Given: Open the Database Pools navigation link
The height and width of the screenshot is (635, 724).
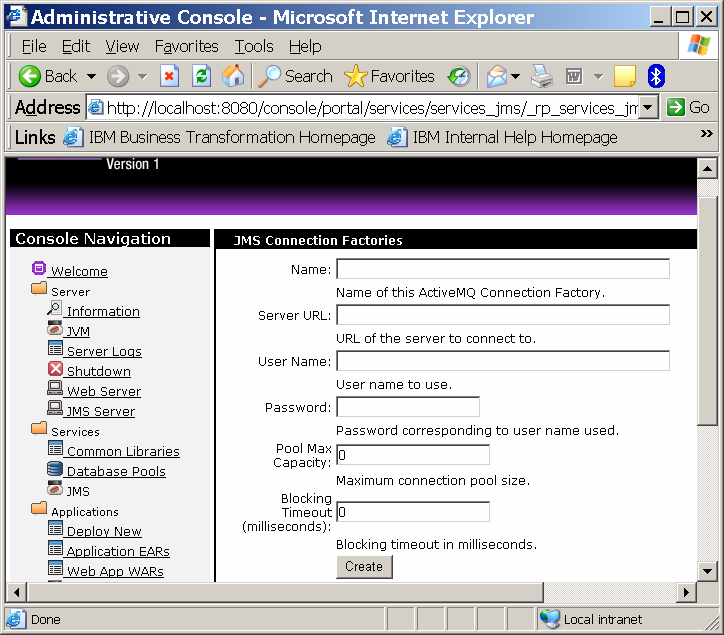Looking at the screenshot, I should coord(115,471).
